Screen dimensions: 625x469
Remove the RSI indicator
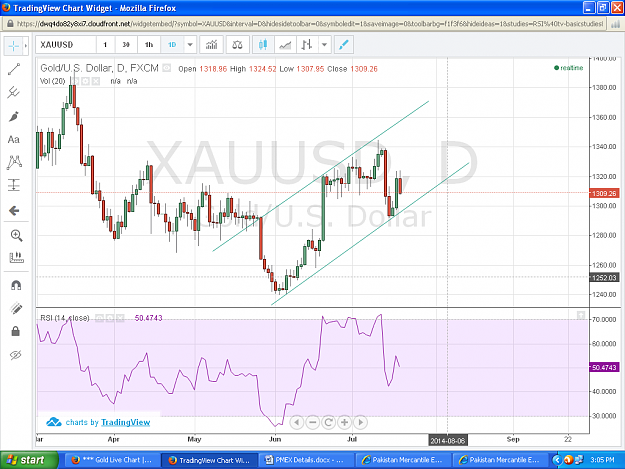click(x=120, y=318)
